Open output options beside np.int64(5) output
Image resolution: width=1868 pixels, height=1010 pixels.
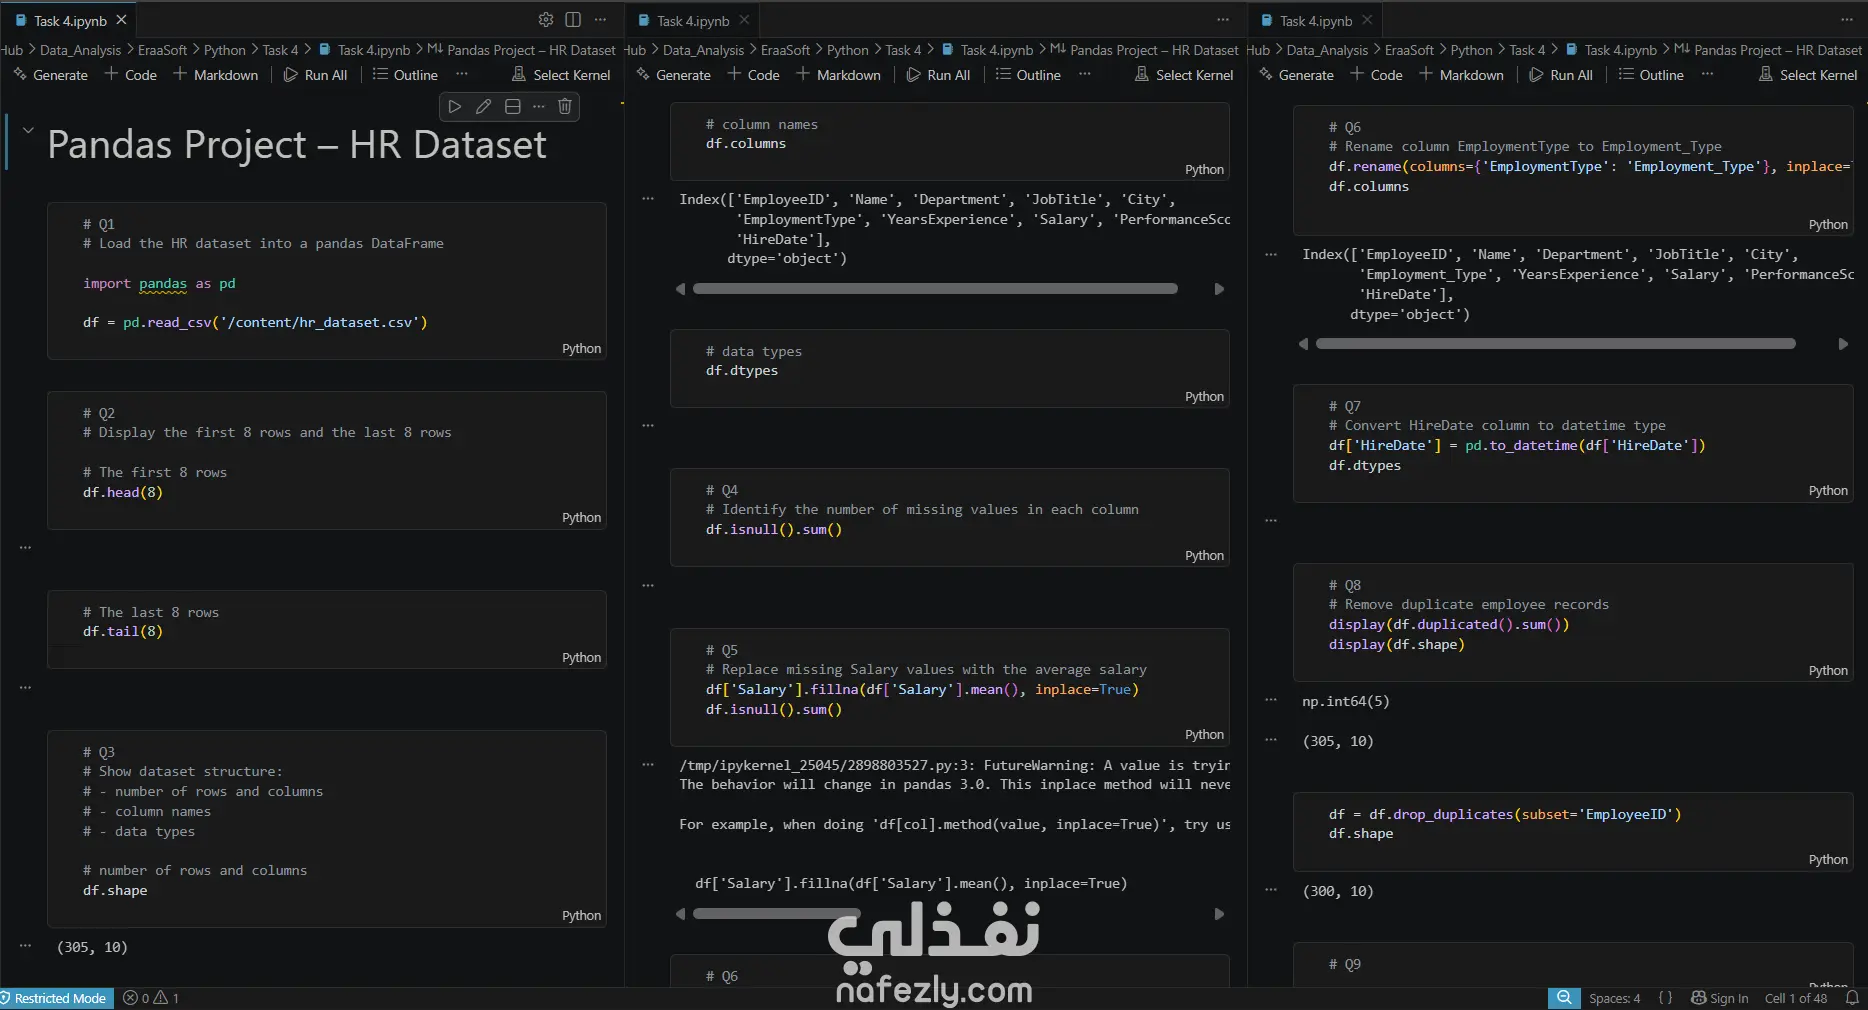[x=1271, y=701]
